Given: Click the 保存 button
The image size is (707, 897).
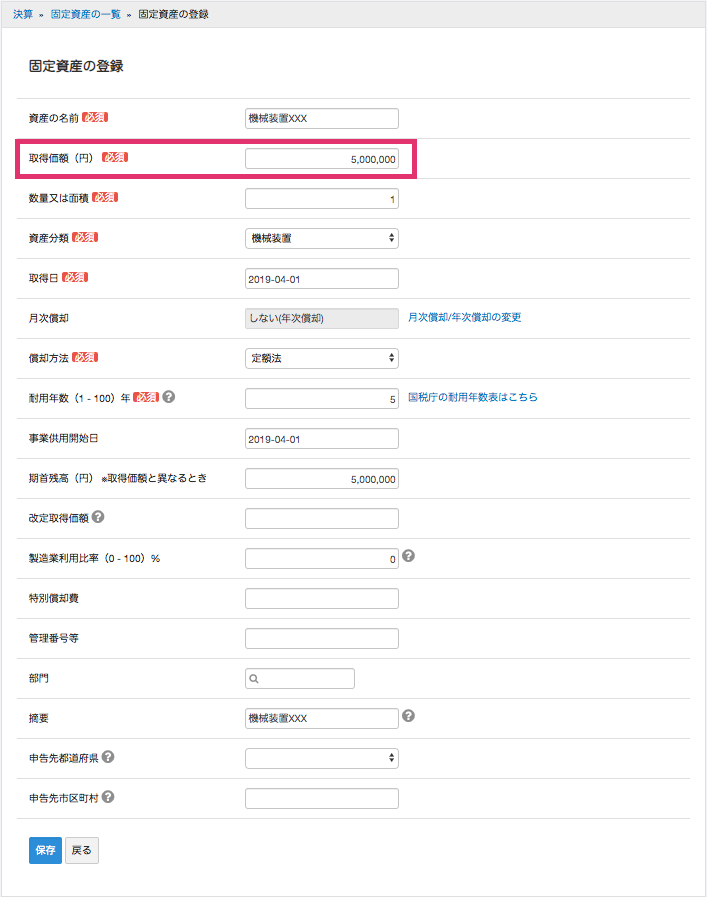Looking at the screenshot, I should click(x=45, y=850).
